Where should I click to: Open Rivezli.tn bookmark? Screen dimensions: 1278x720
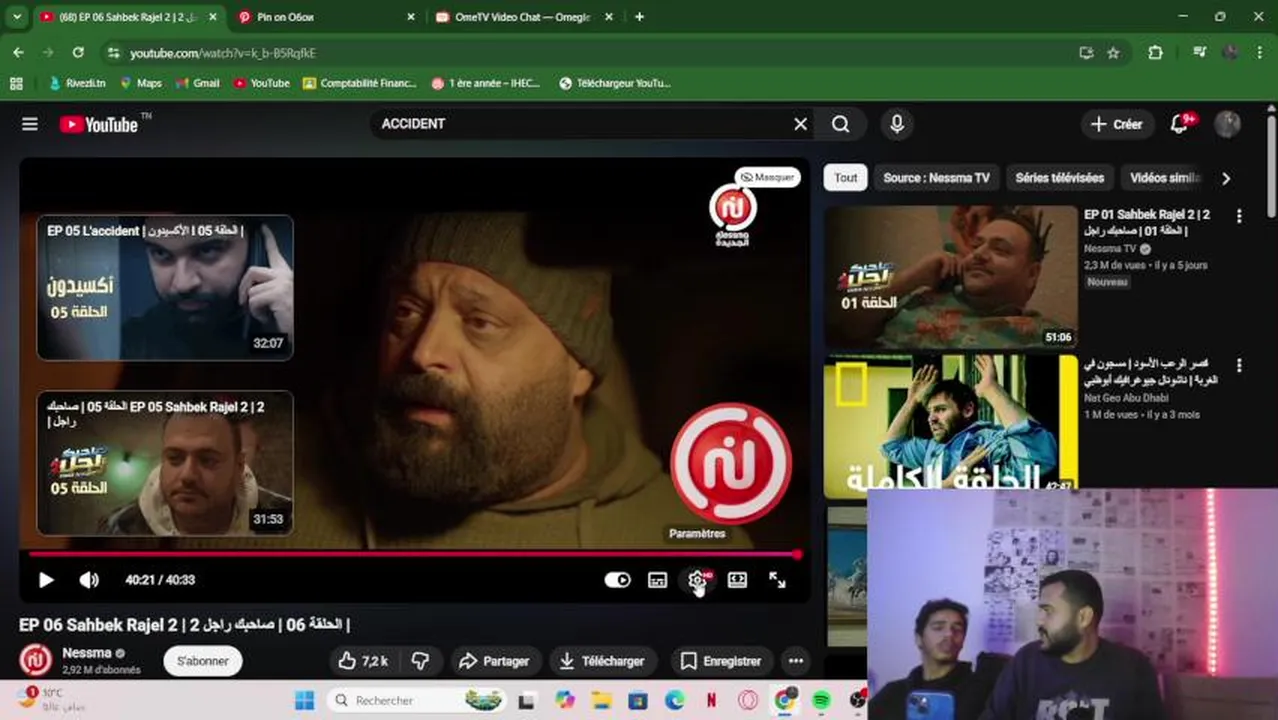click(x=76, y=83)
